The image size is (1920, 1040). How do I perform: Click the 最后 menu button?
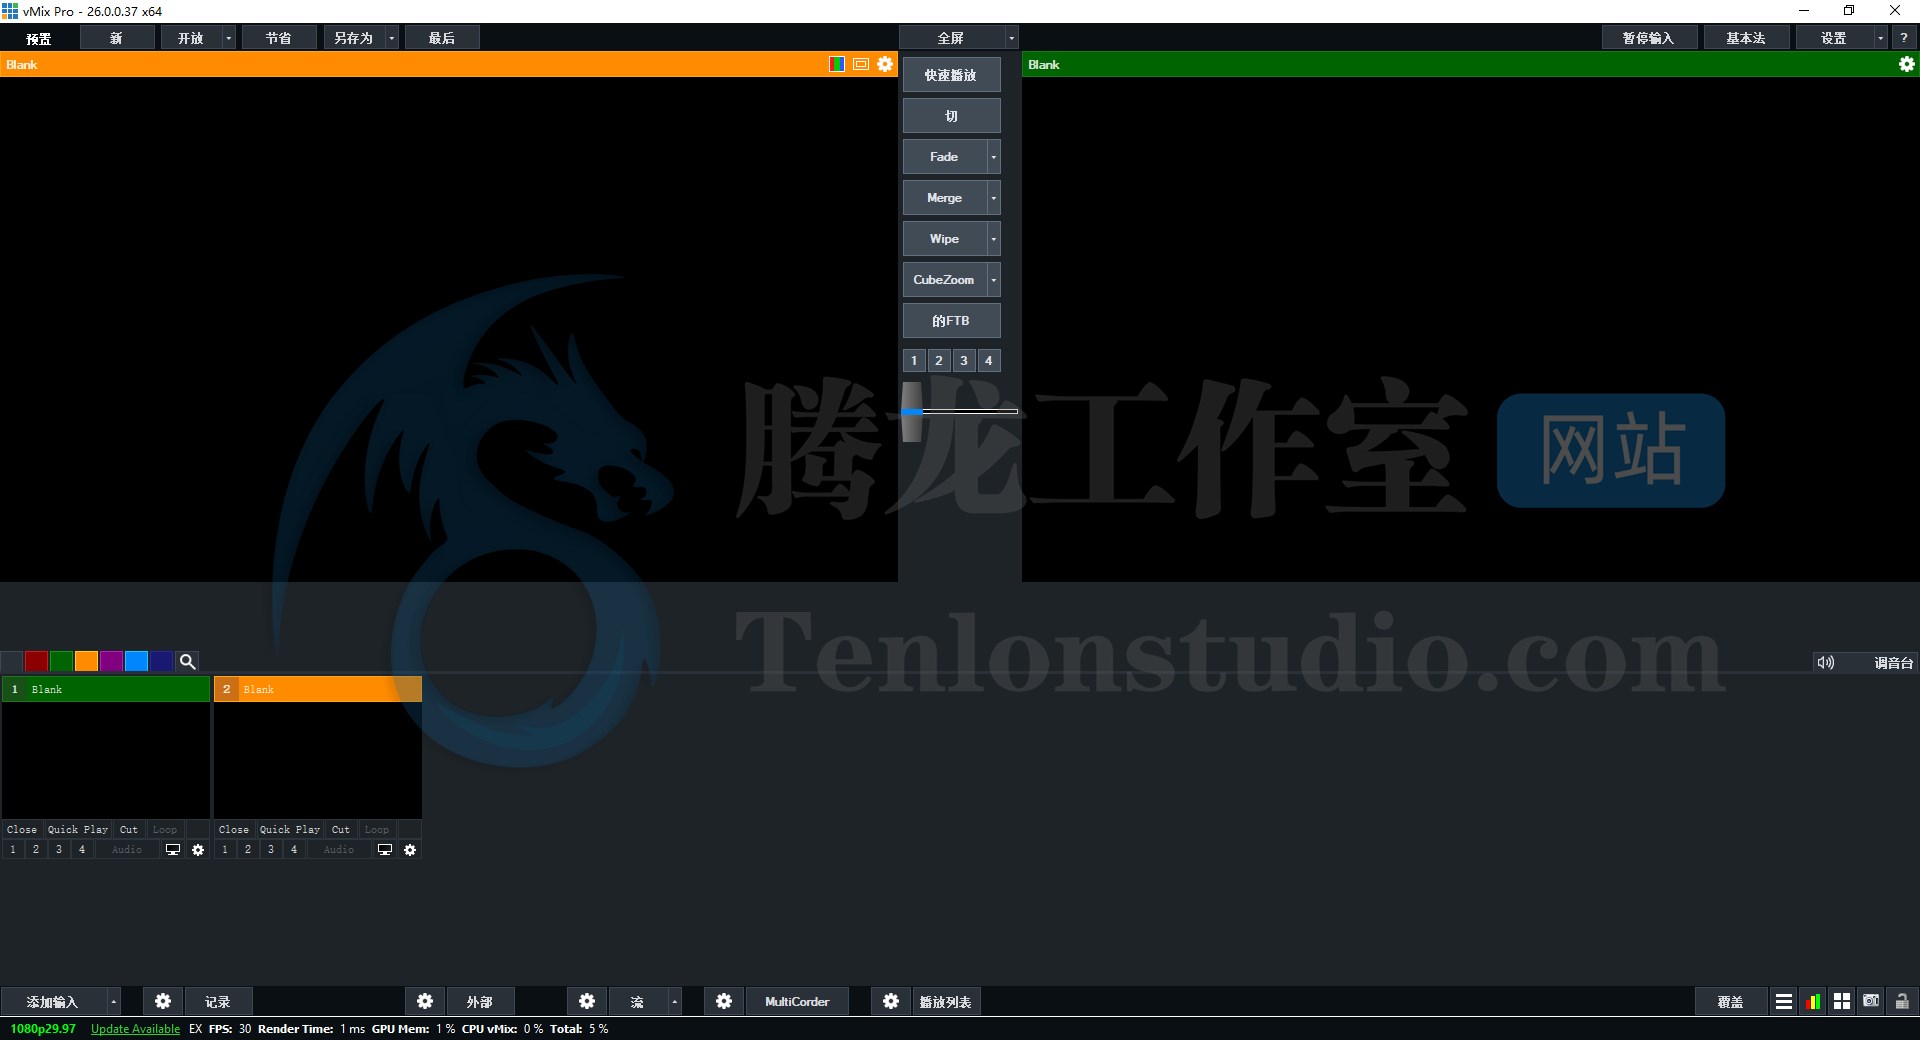(442, 38)
